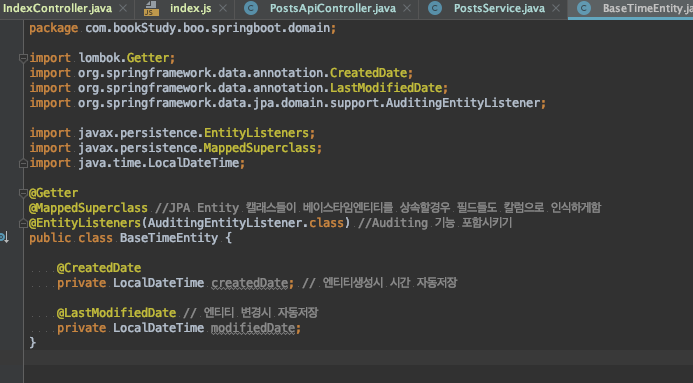Click fold end marker at java.time.LocalDateTime import
Screen dimensions: 693x383
click(23, 163)
